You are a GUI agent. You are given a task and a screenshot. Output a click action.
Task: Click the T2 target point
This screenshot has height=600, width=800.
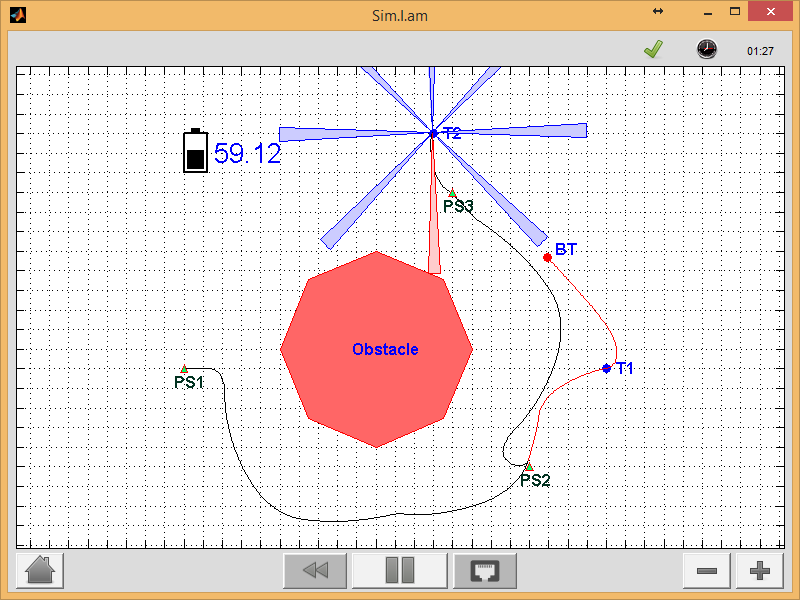point(433,134)
